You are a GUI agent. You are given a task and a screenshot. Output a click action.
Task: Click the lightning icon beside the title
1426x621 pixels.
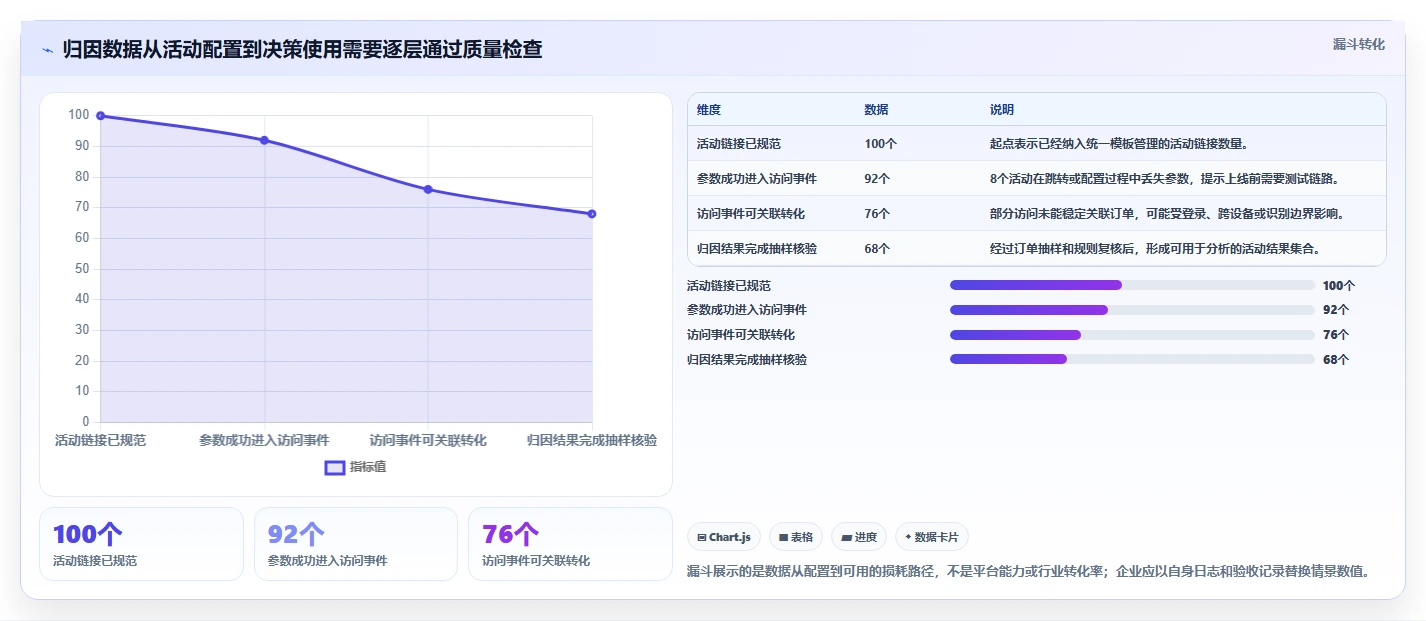click(x=47, y=50)
